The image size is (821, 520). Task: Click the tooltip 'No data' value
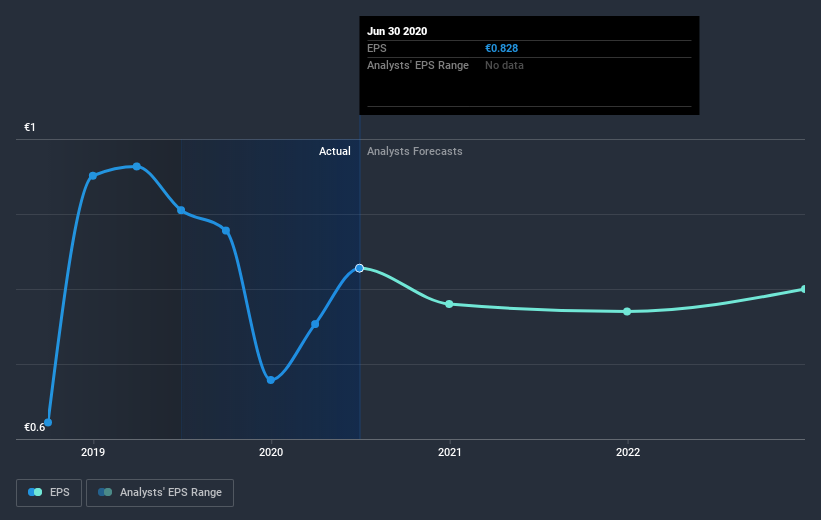pyautogui.click(x=504, y=65)
